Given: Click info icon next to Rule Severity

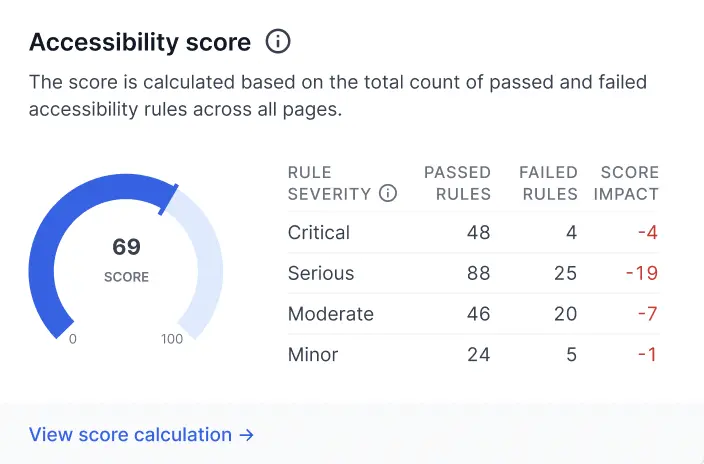Looking at the screenshot, I should [388, 194].
